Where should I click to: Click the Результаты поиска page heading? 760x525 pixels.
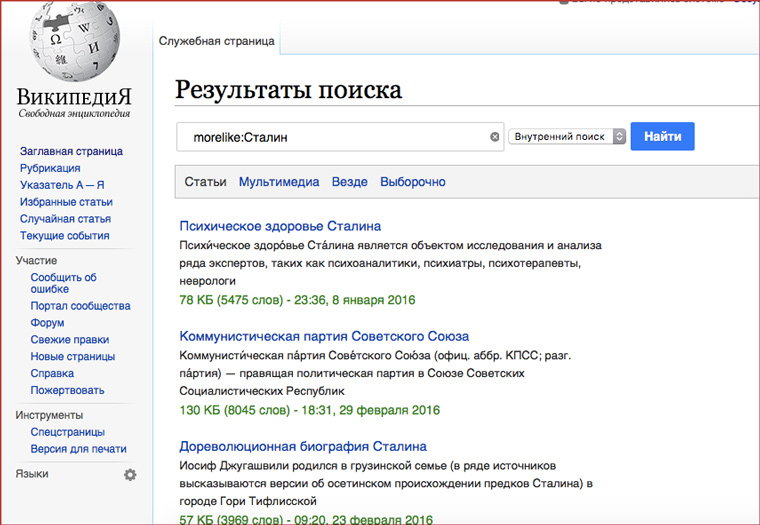[x=288, y=90]
